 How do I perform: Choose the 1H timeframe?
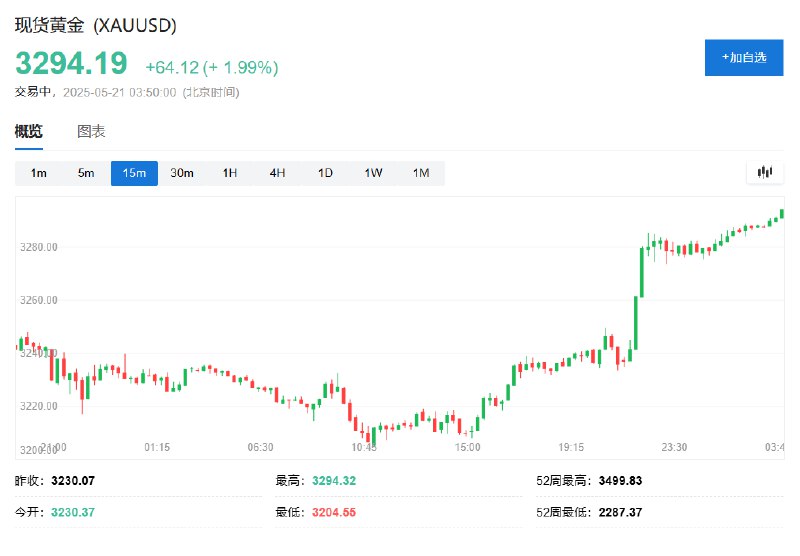click(230, 173)
